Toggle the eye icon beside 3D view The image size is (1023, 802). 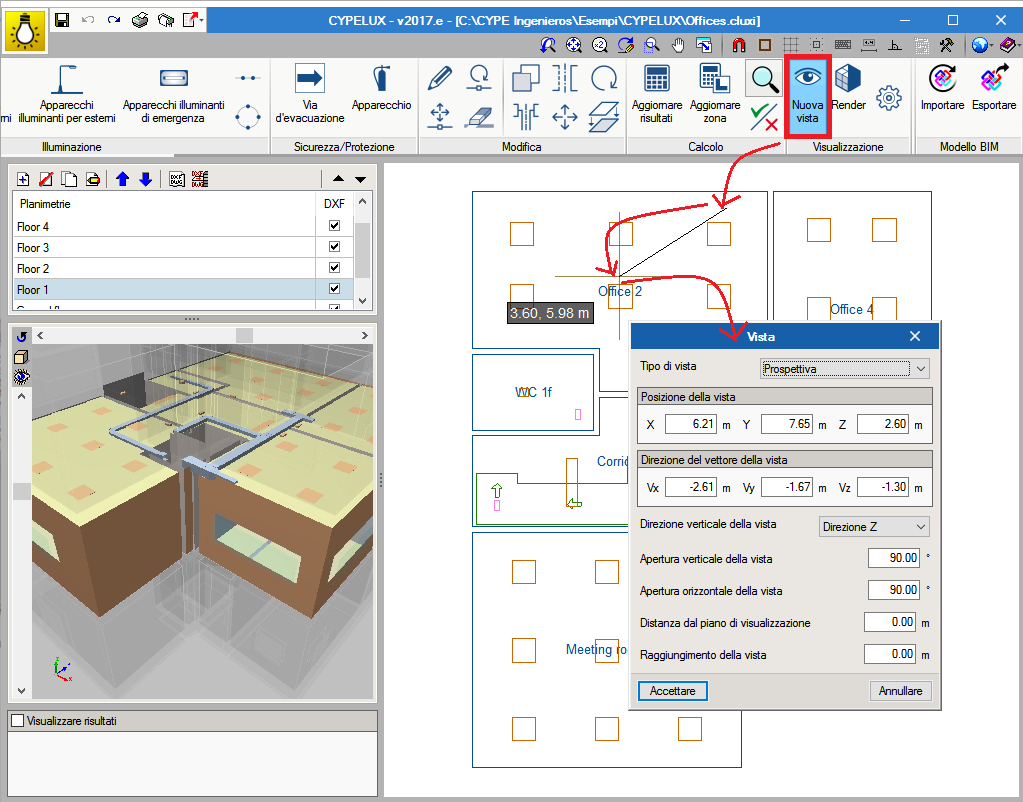click(x=22, y=377)
